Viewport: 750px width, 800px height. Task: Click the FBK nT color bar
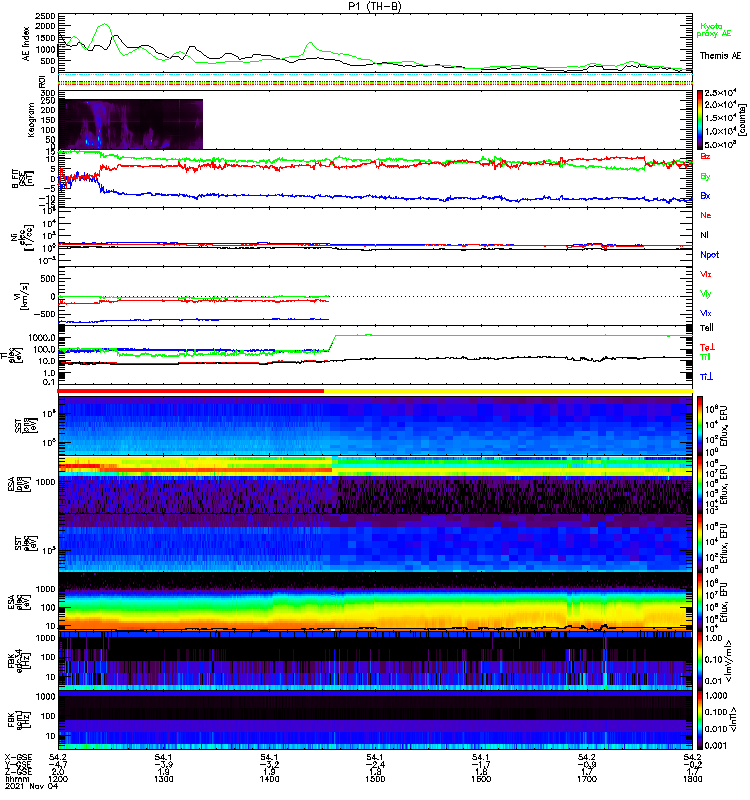coord(700,720)
